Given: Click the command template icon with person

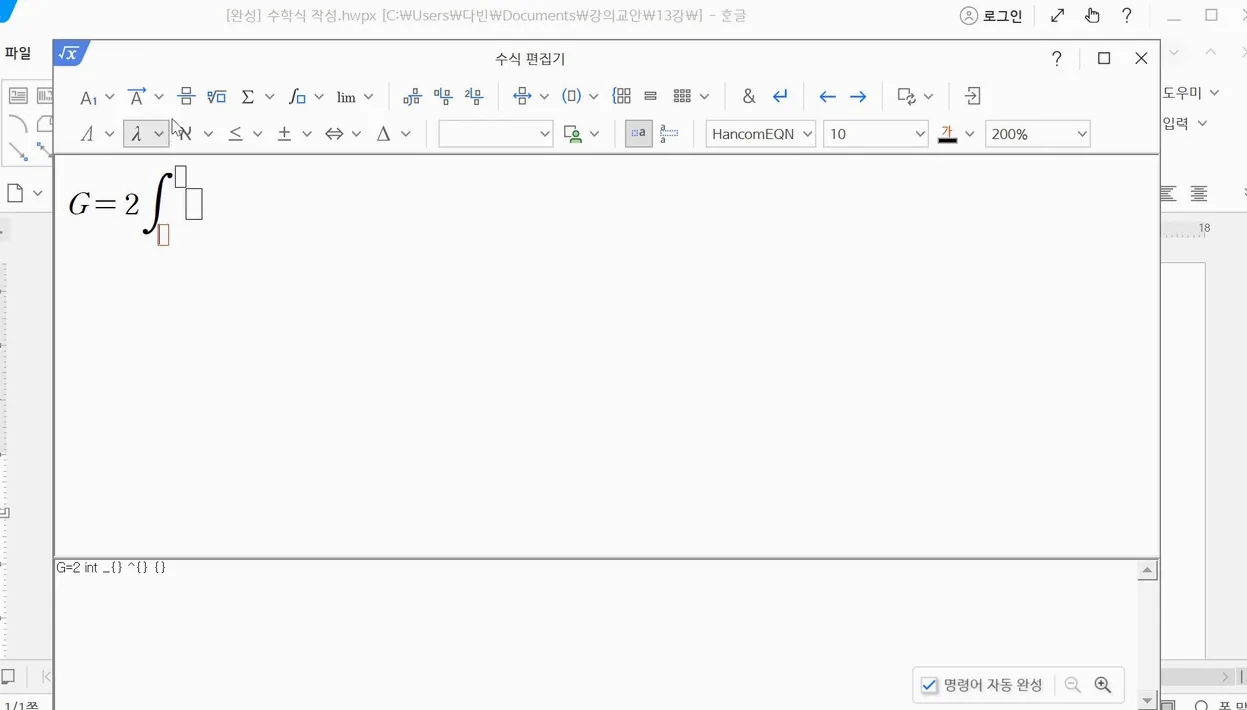Looking at the screenshot, I should [573, 134].
